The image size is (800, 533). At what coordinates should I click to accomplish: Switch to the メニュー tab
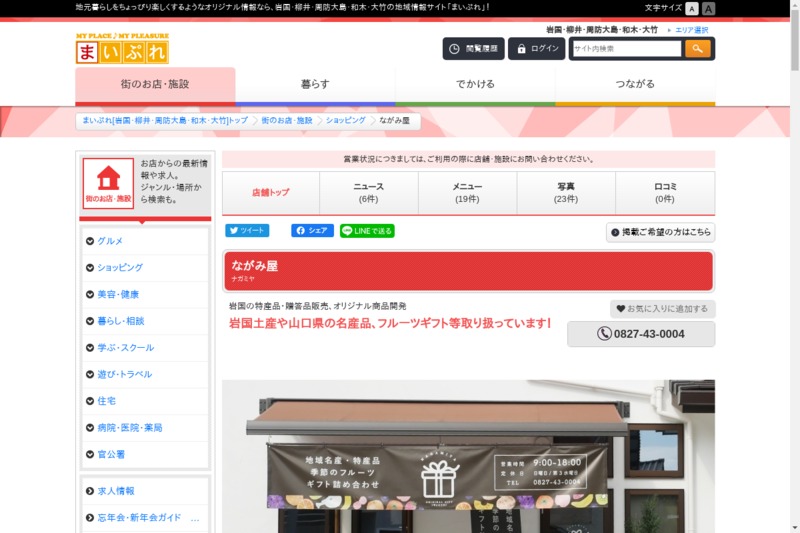tap(467, 193)
